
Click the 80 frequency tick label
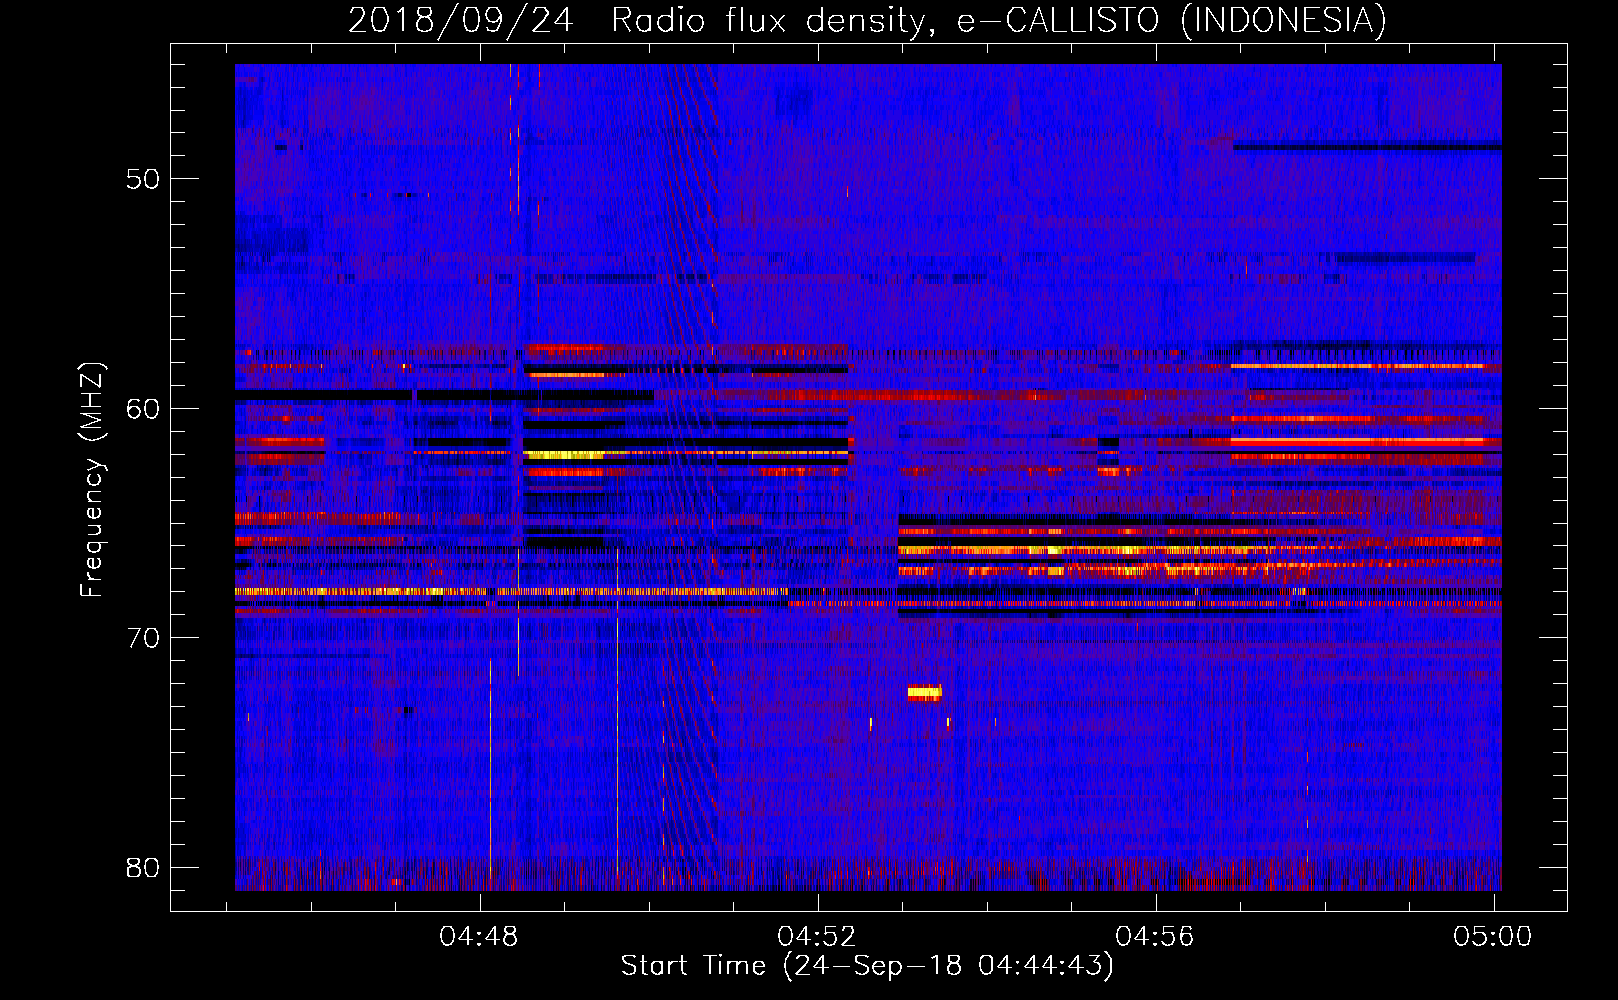point(143,867)
